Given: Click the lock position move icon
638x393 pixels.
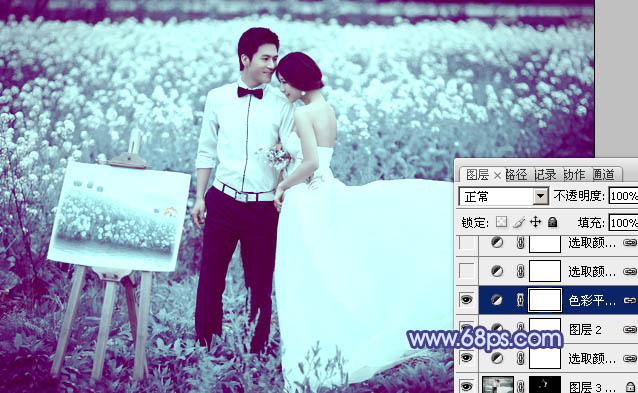Looking at the screenshot, I should click(535, 222).
